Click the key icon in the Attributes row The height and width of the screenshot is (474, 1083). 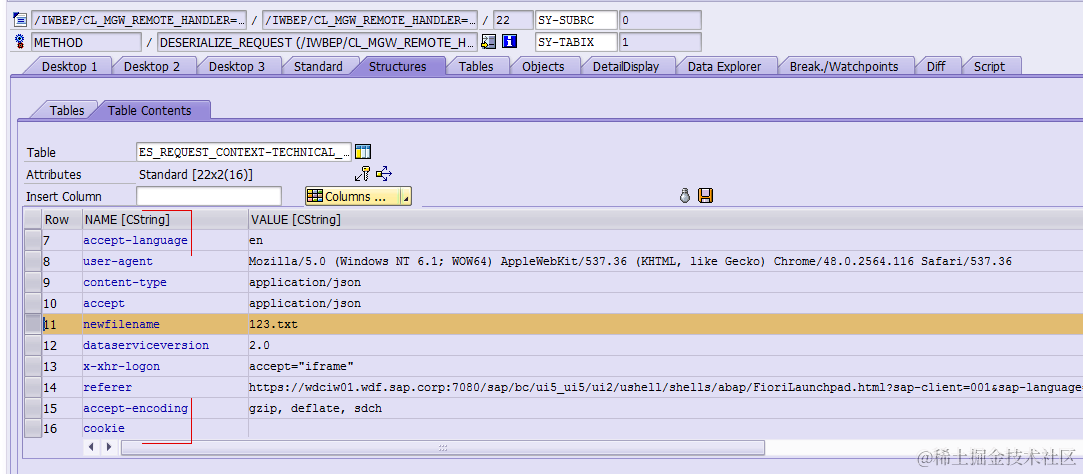tap(362, 174)
